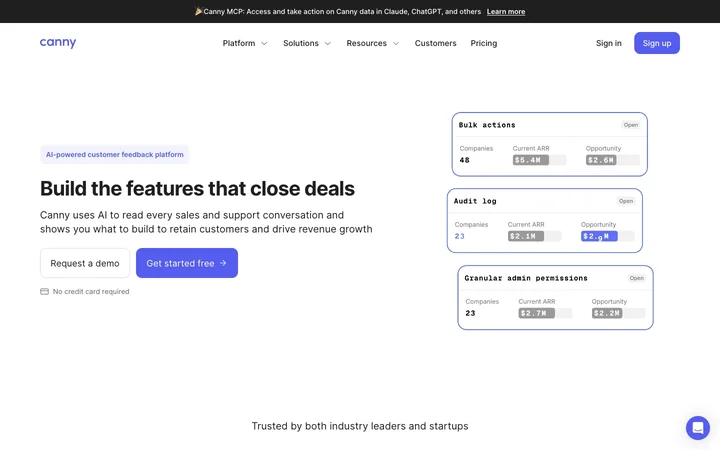Follow the Learn more banner link

pos(506,12)
